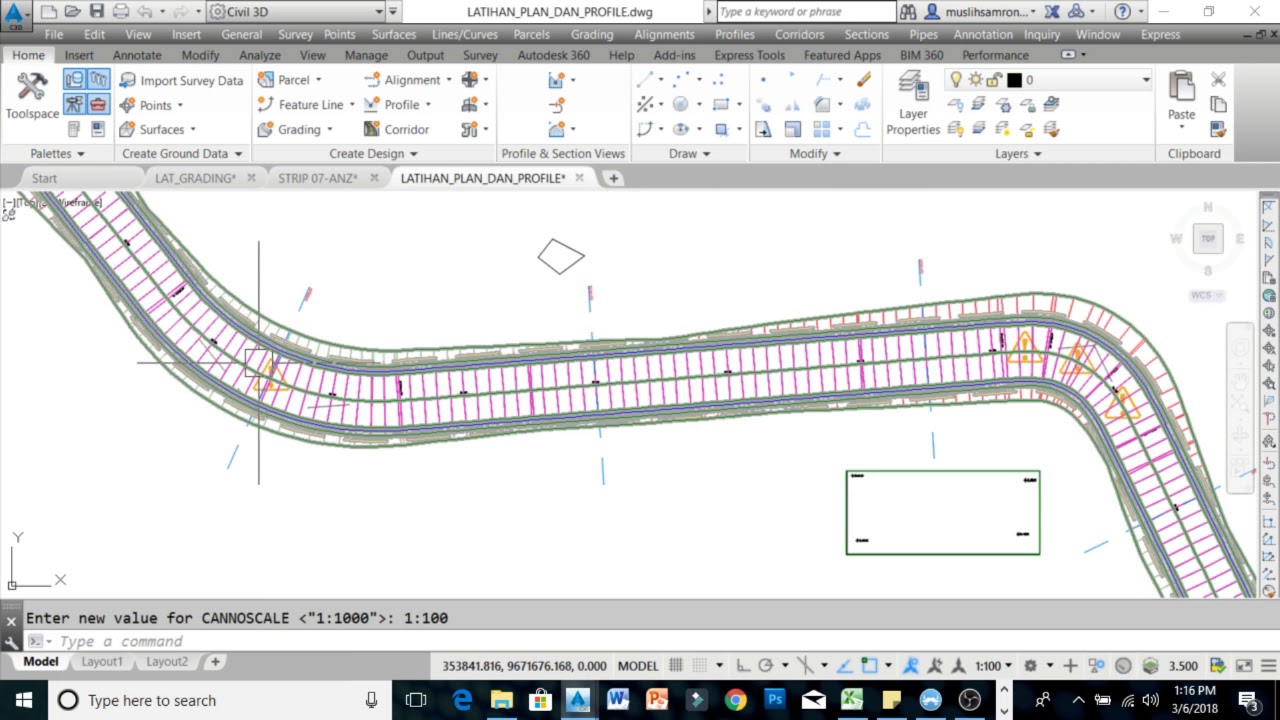1280x720 pixels.
Task: Click the Pipe Network icon in Create Design
Action: tap(470, 129)
